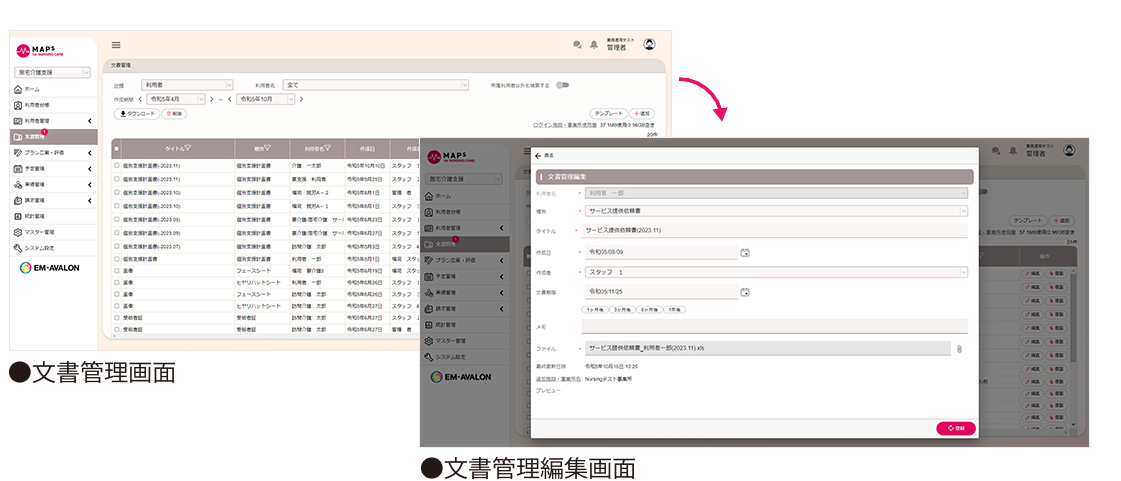Check the フェースシート row dated 令和5年6月19日

(117, 271)
